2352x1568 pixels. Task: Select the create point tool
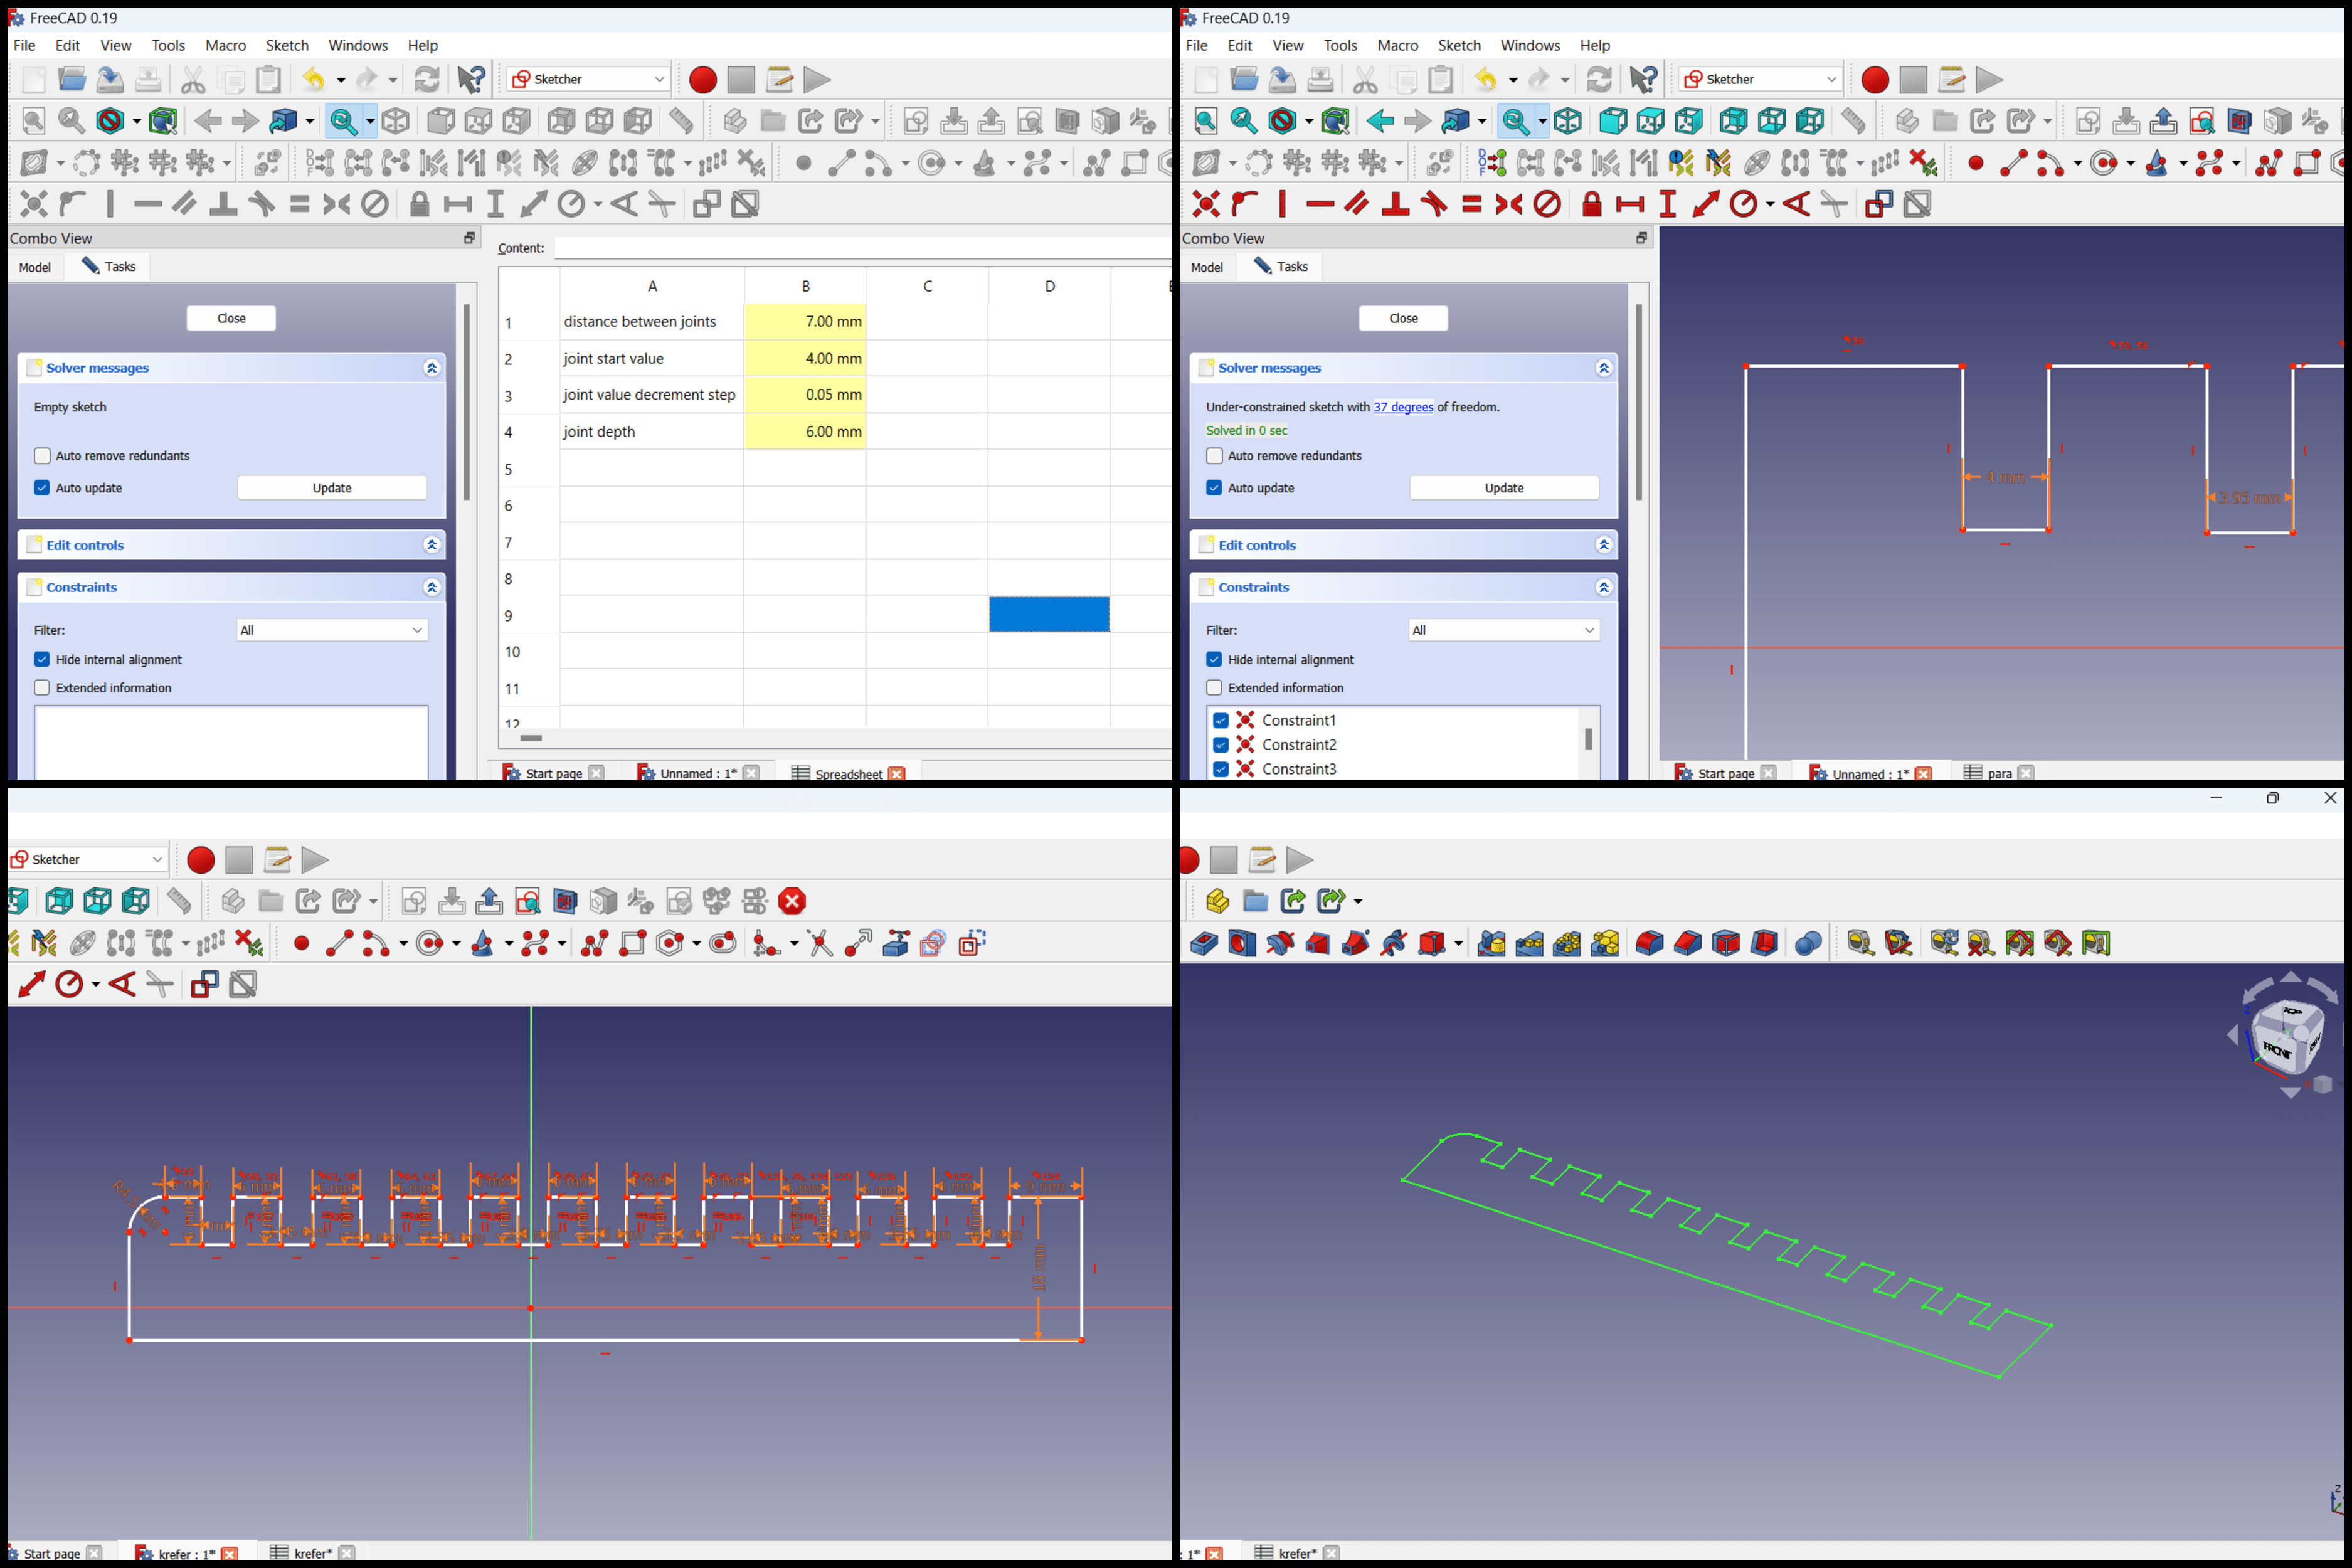[x=805, y=161]
